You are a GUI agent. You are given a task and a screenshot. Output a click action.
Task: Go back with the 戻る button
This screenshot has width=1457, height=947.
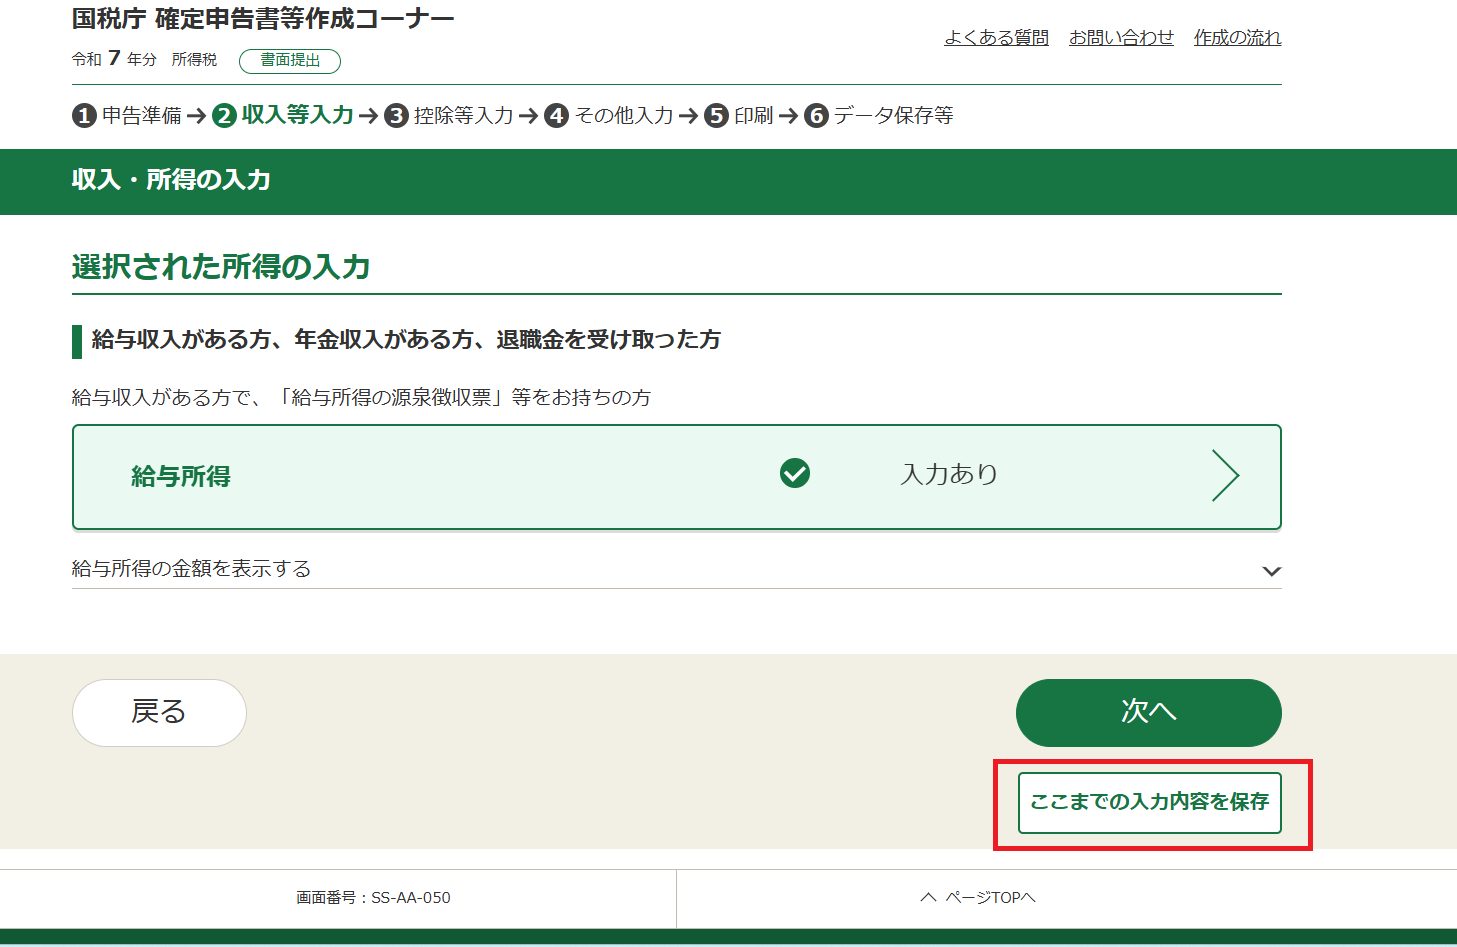pyautogui.click(x=159, y=712)
